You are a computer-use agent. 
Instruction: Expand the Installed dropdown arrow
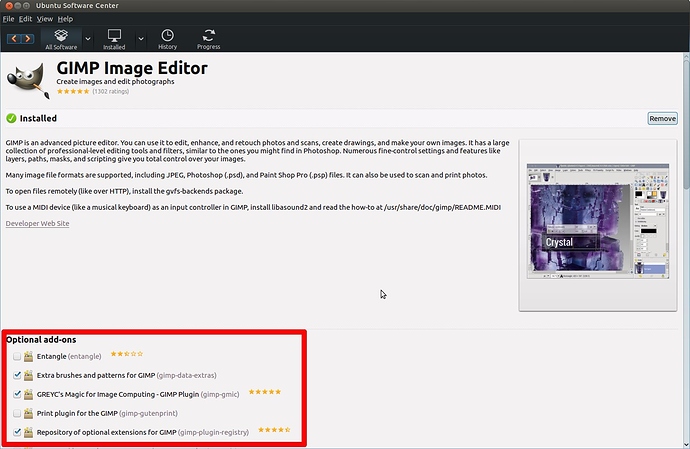(x=141, y=39)
